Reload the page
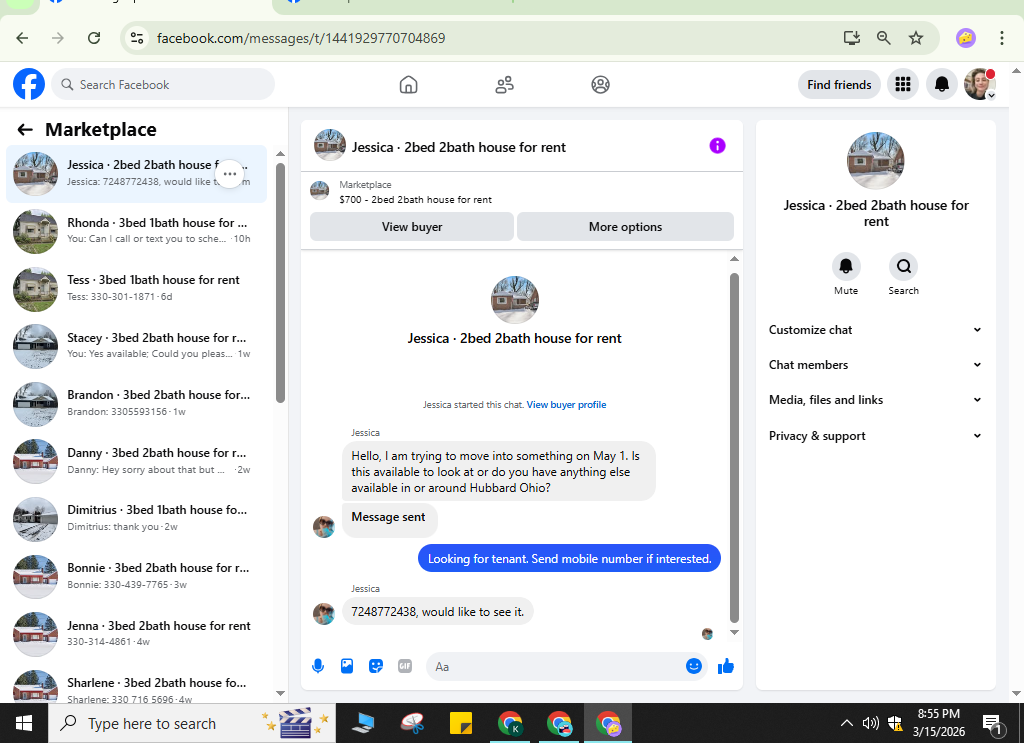The height and width of the screenshot is (743, 1024). [94, 38]
